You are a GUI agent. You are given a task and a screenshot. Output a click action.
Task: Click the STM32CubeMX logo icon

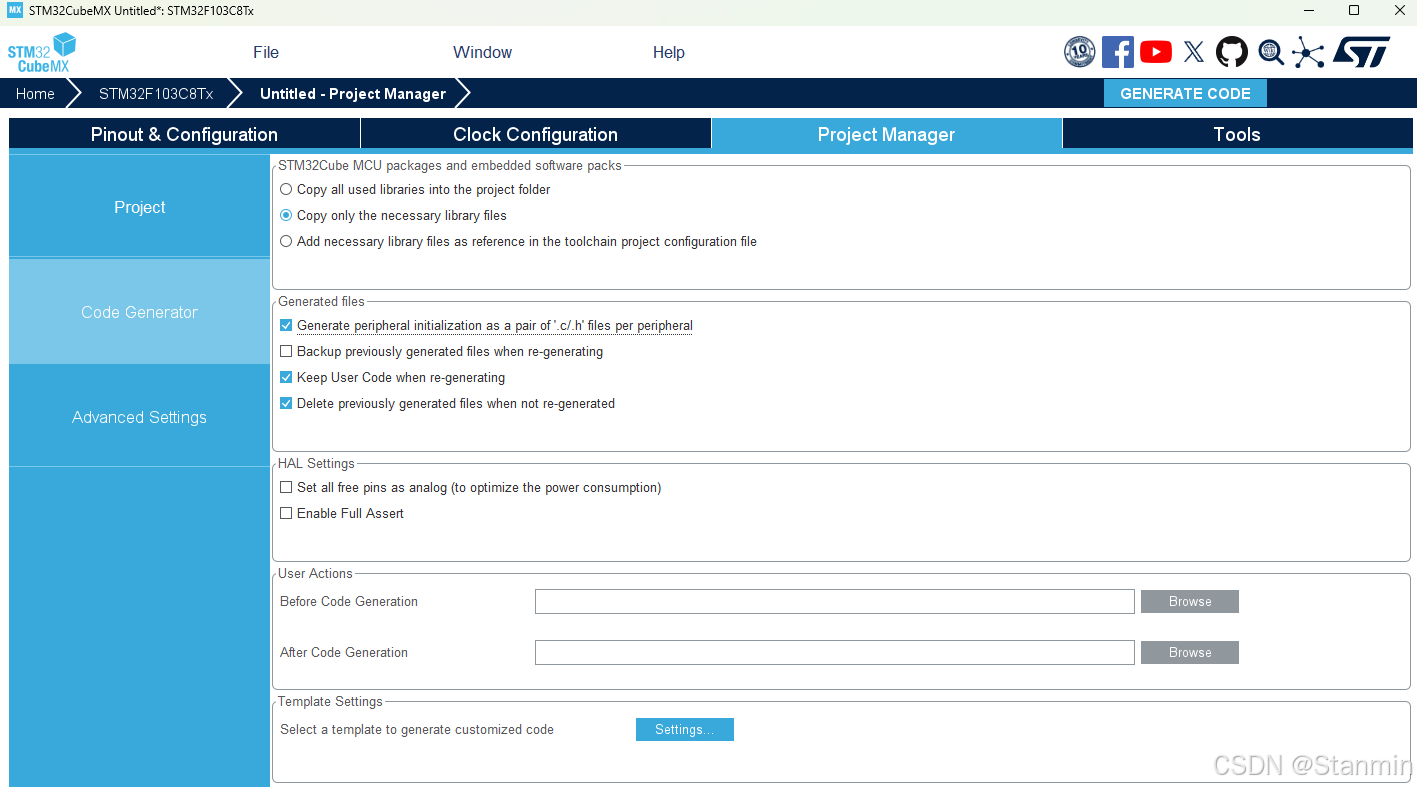coord(42,52)
